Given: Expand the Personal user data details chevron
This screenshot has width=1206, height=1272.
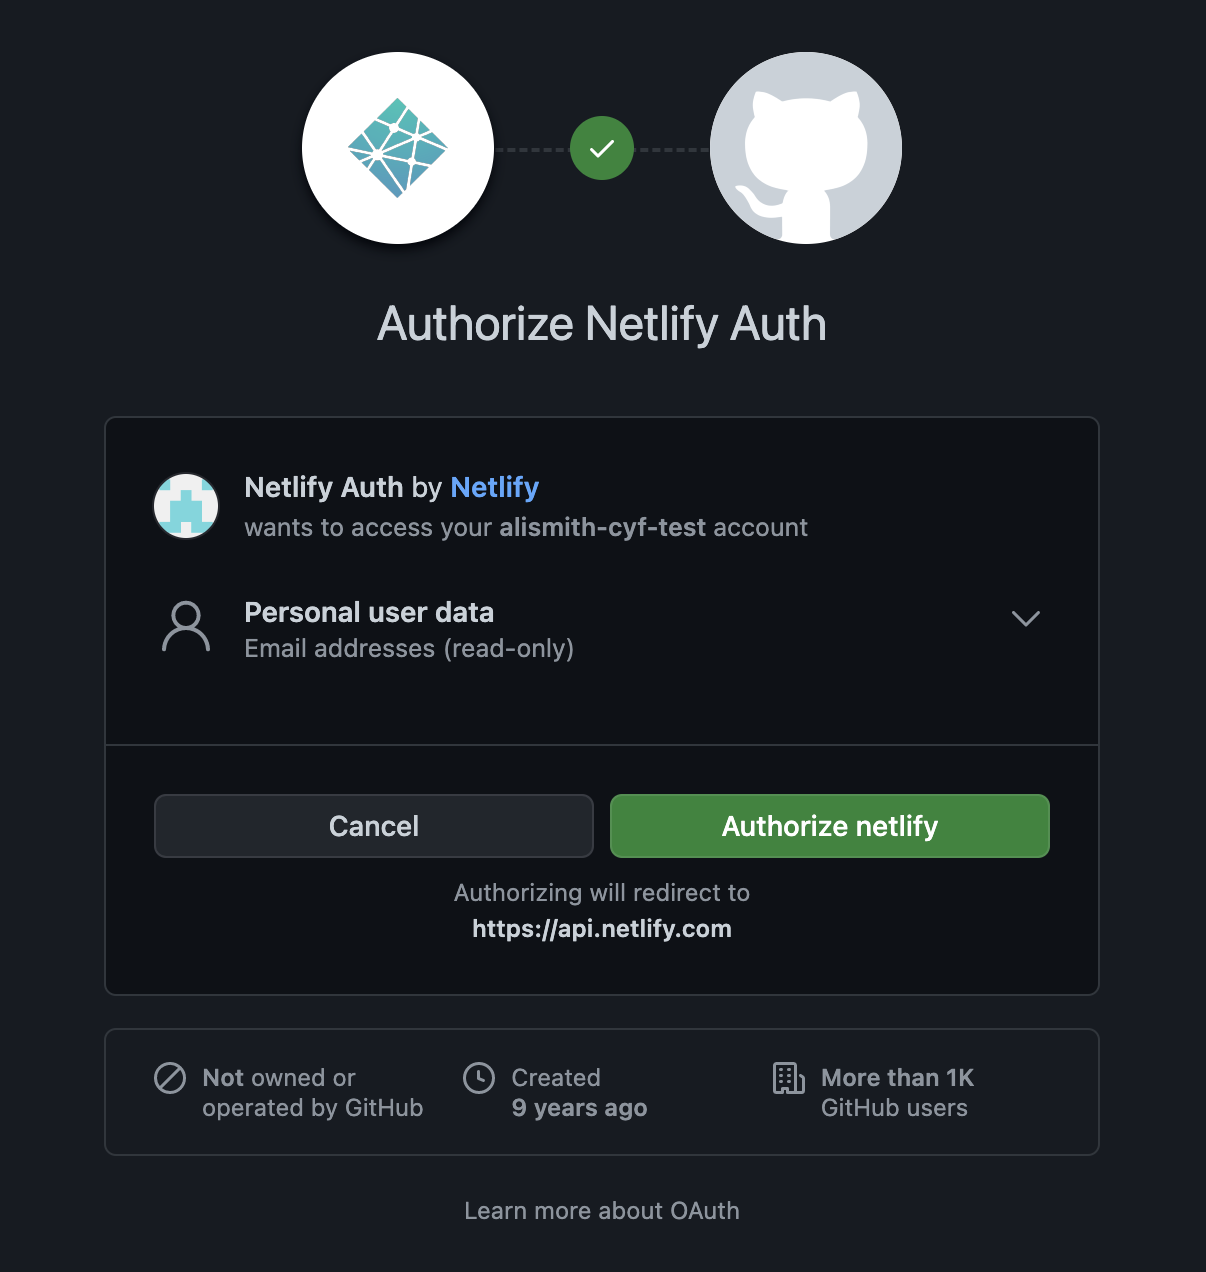Looking at the screenshot, I should pos(1025,619).
